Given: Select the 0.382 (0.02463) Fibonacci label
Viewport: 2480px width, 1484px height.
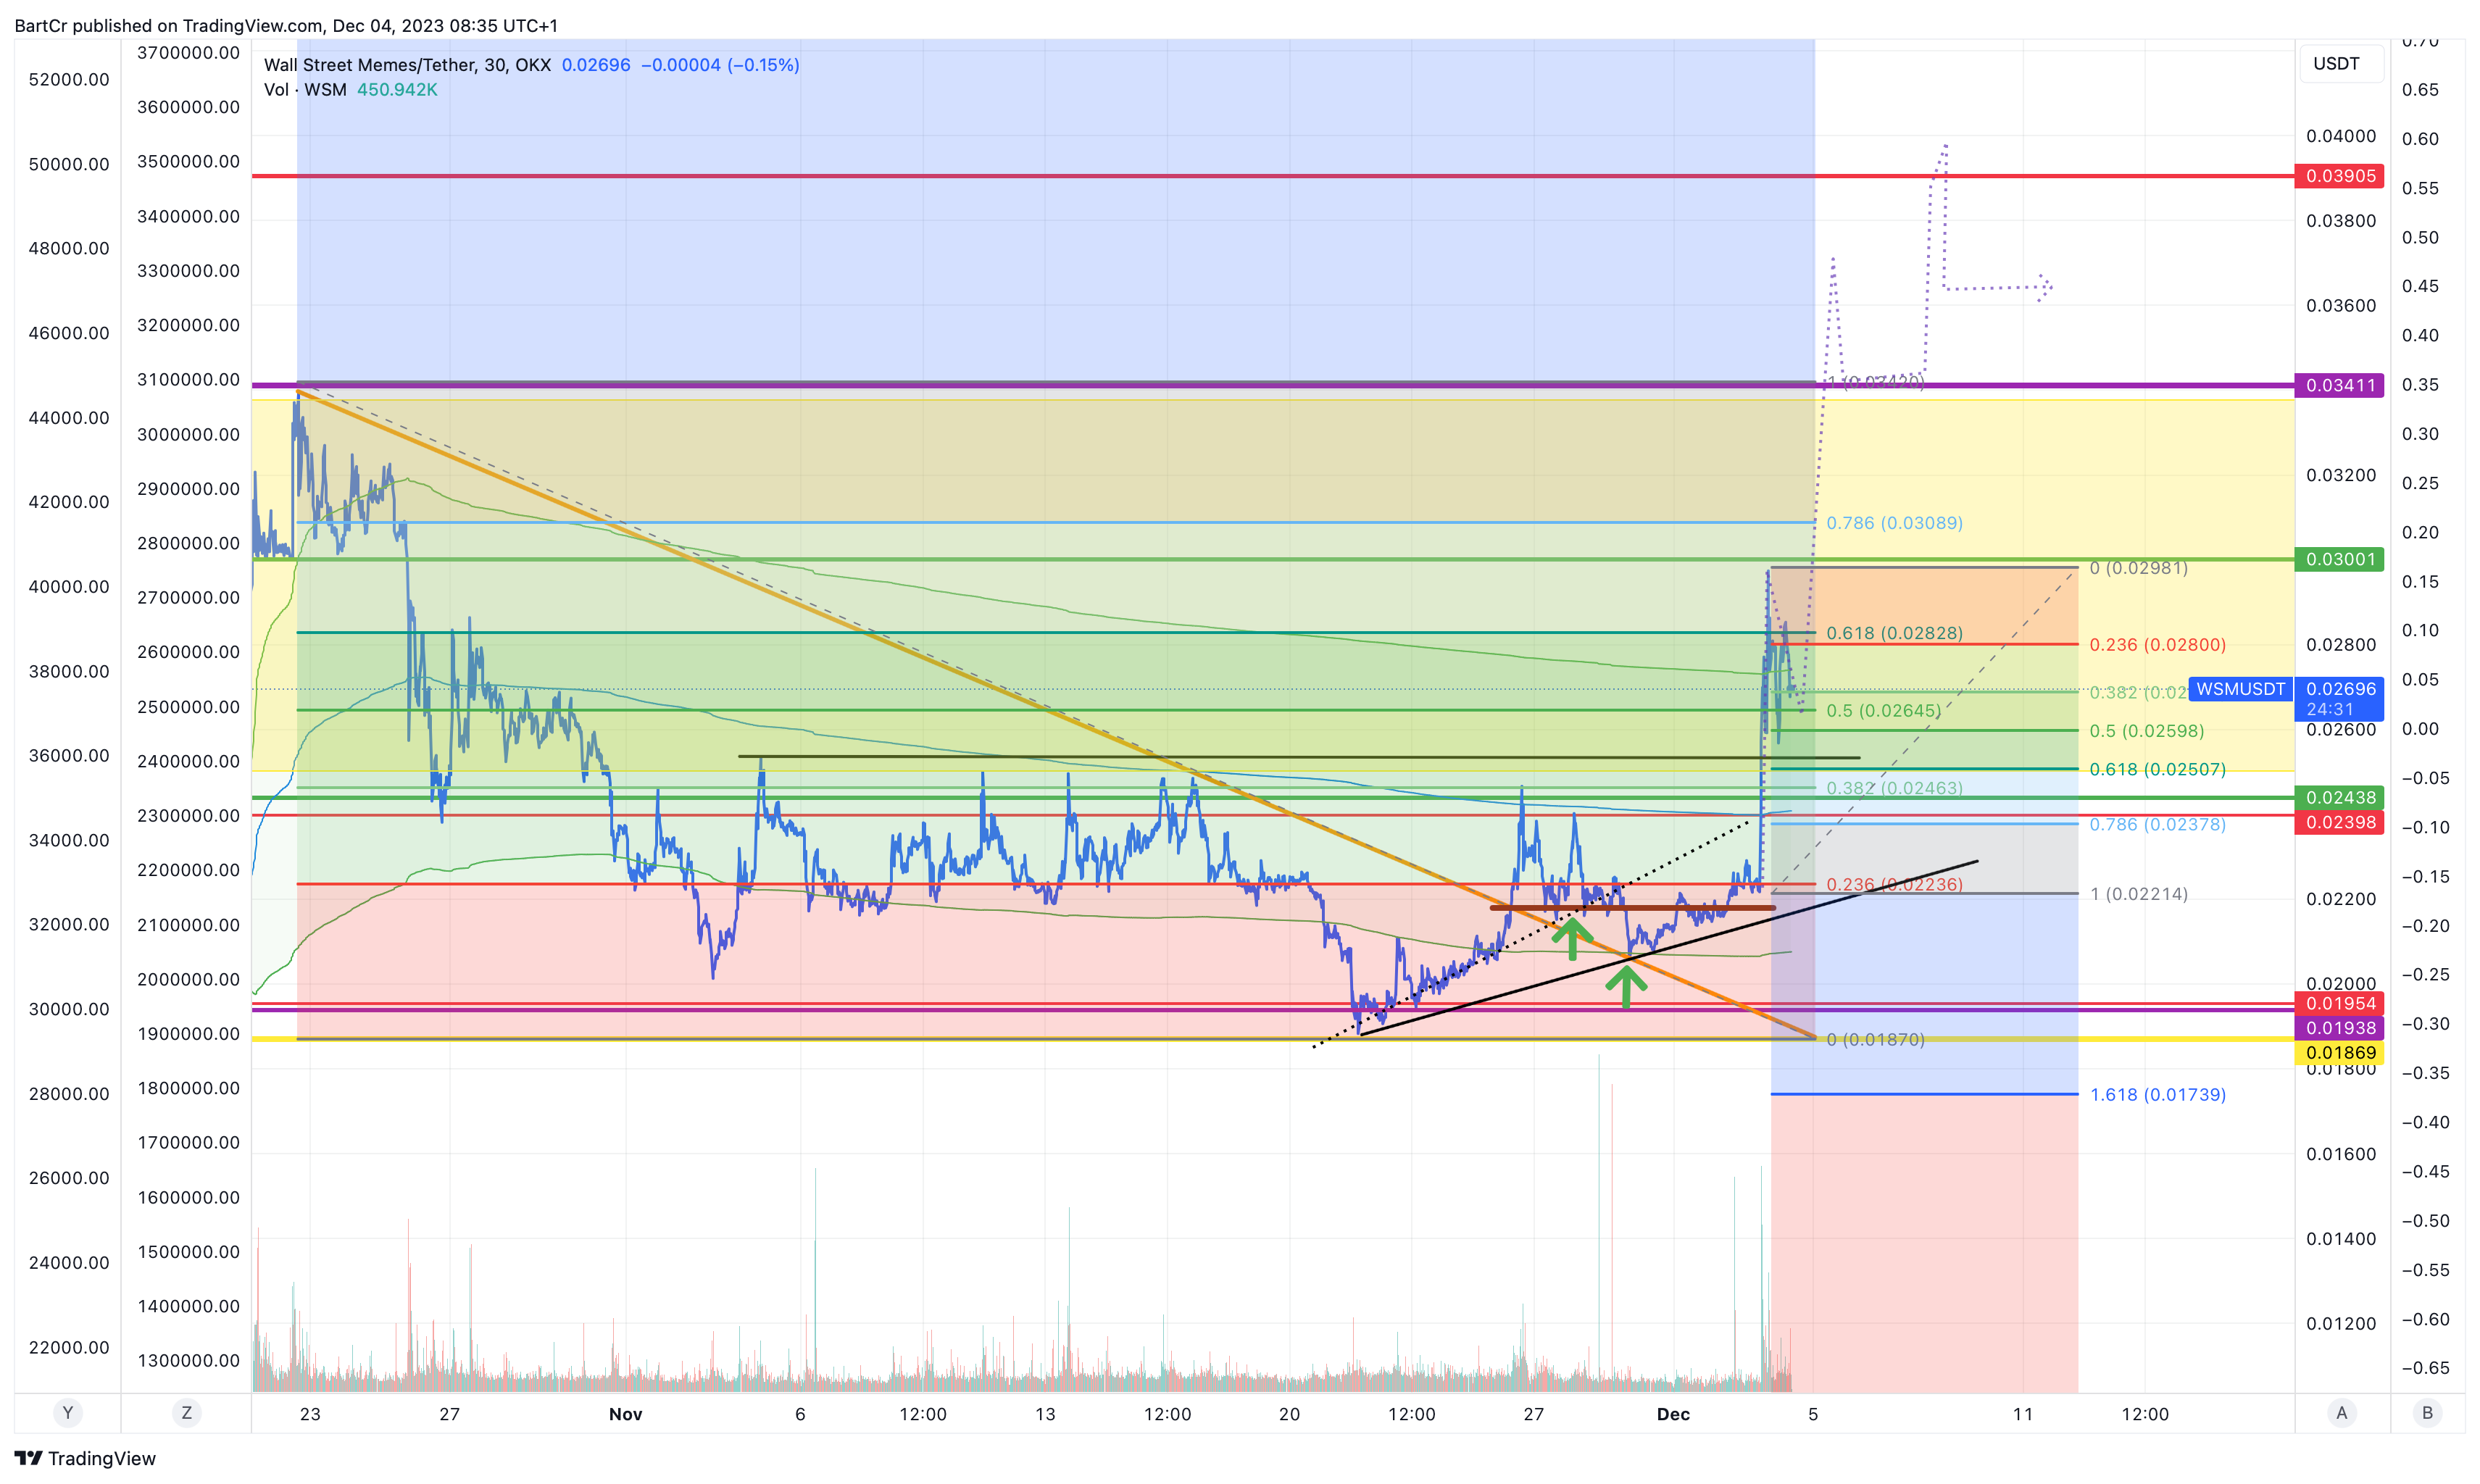Looking at the screenshot, I should (x=1894, y=788).
